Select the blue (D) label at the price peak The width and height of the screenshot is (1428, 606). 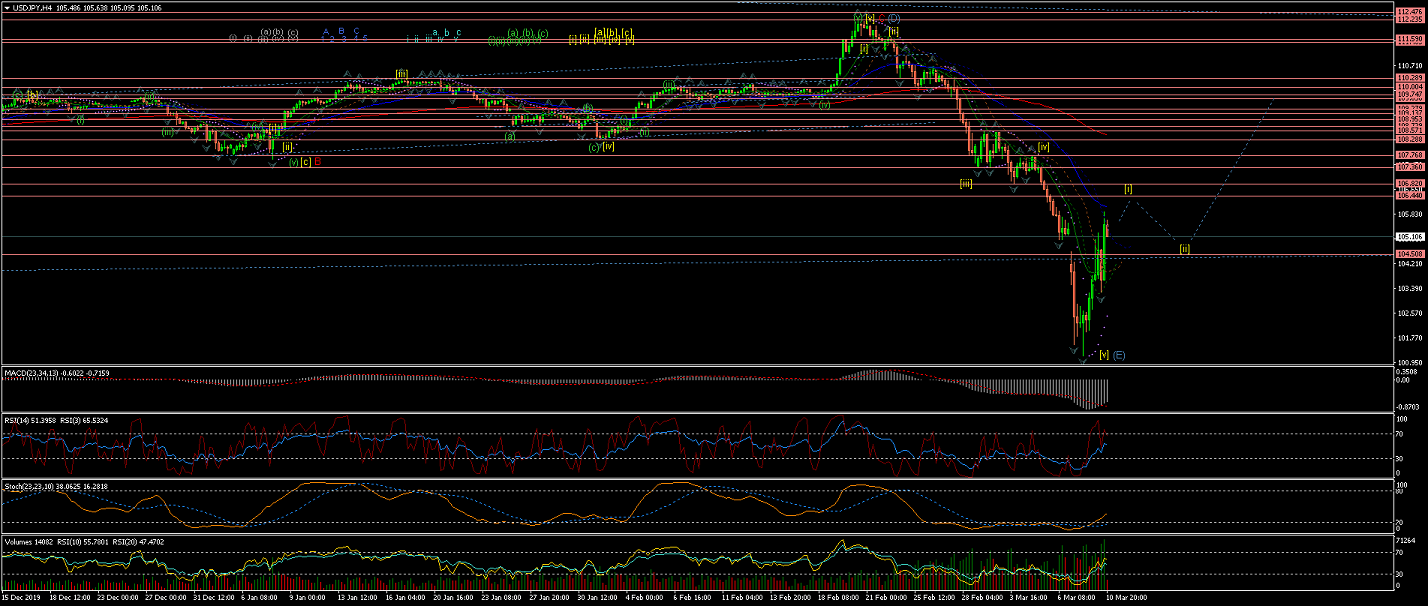[894, 19]
